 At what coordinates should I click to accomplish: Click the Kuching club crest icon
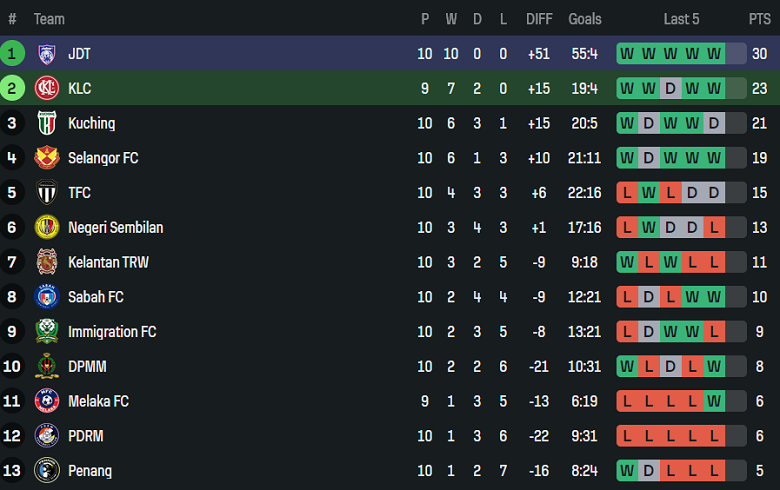click(47, 124)
